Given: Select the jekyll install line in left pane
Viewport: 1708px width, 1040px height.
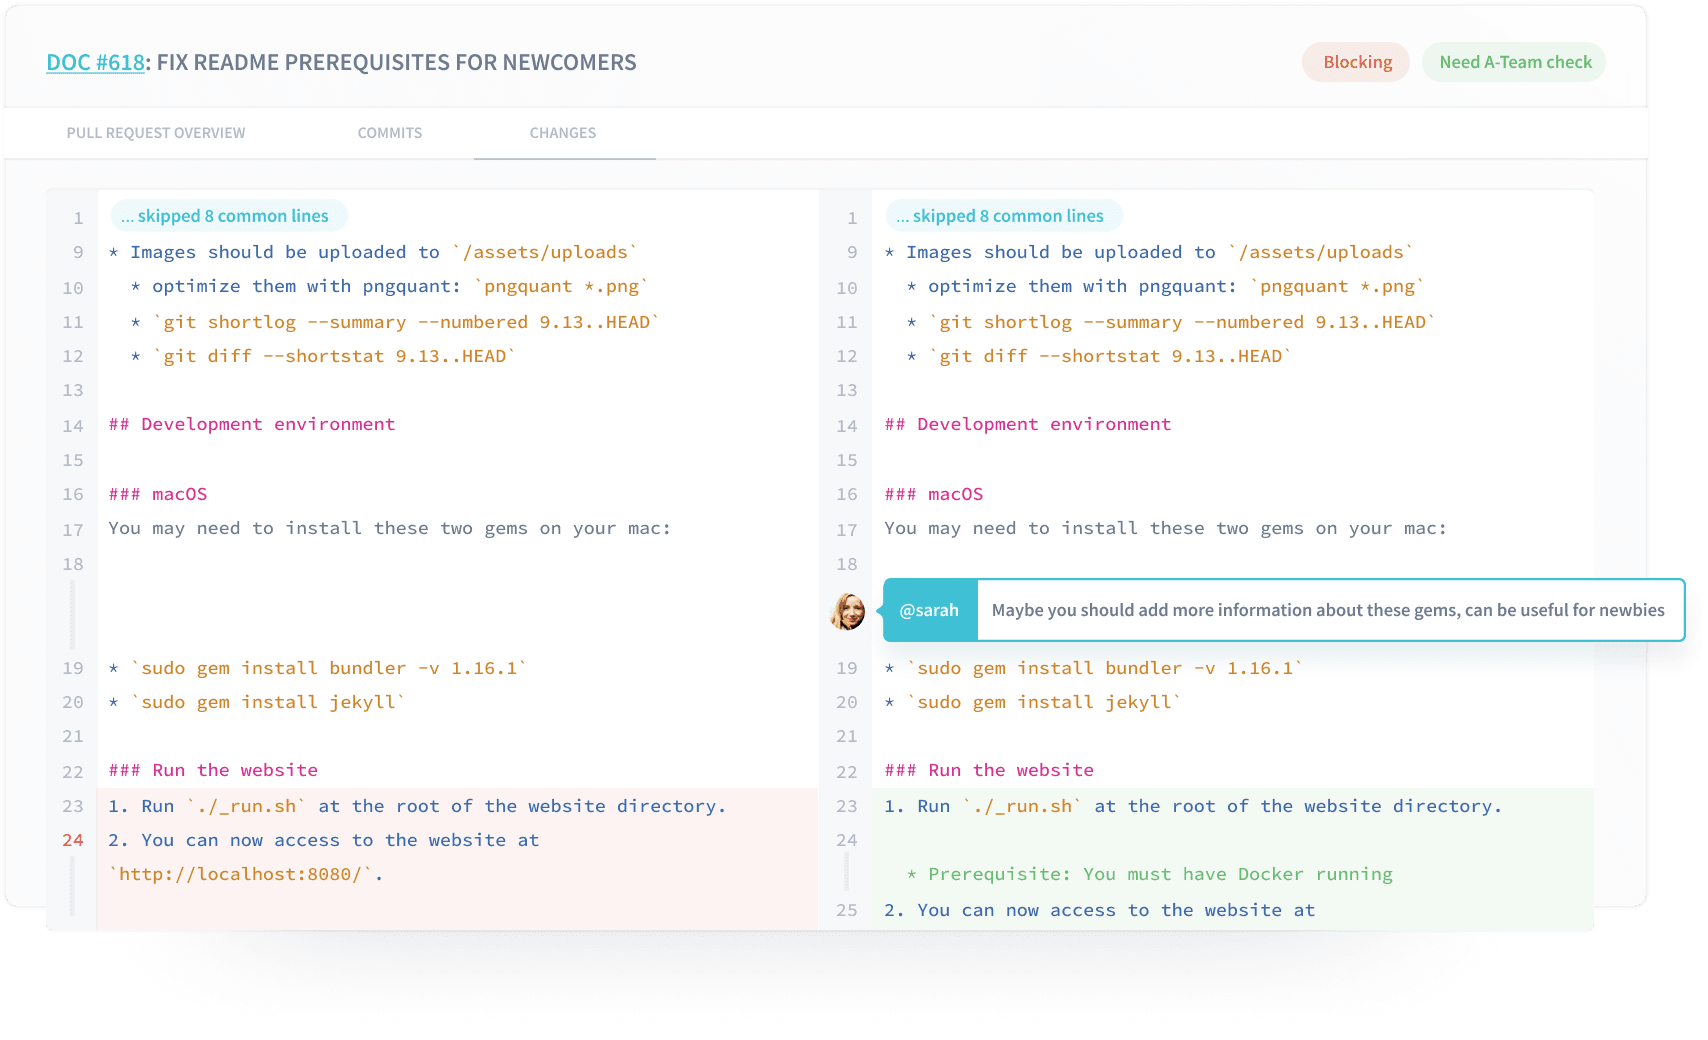Looking at the screenshot, I should pos(257,703).
